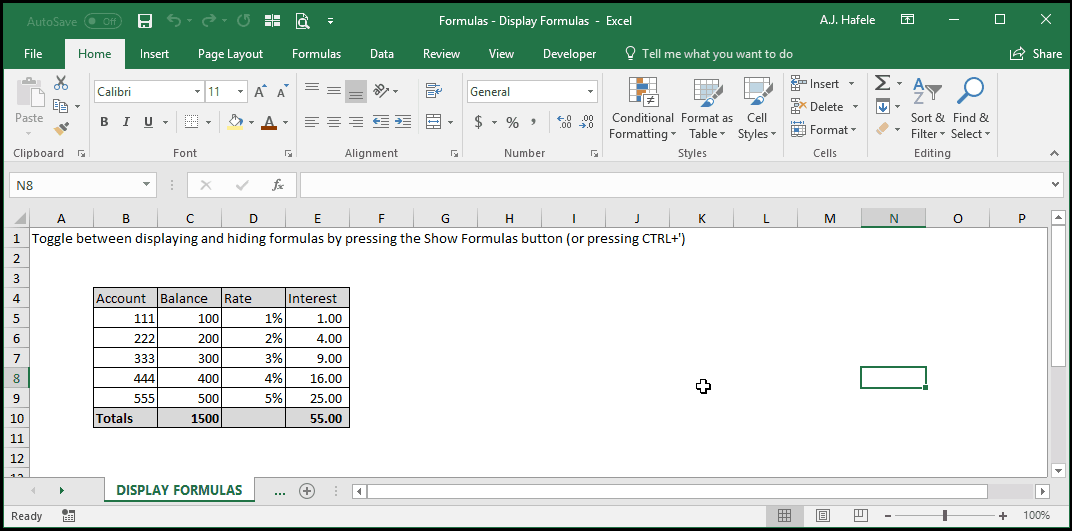Image resolution: width=1072 pixels, height=531 pixels.
Task: Click the Undo arrow icon
Action: pyautogui.click(x=174, y=21)
